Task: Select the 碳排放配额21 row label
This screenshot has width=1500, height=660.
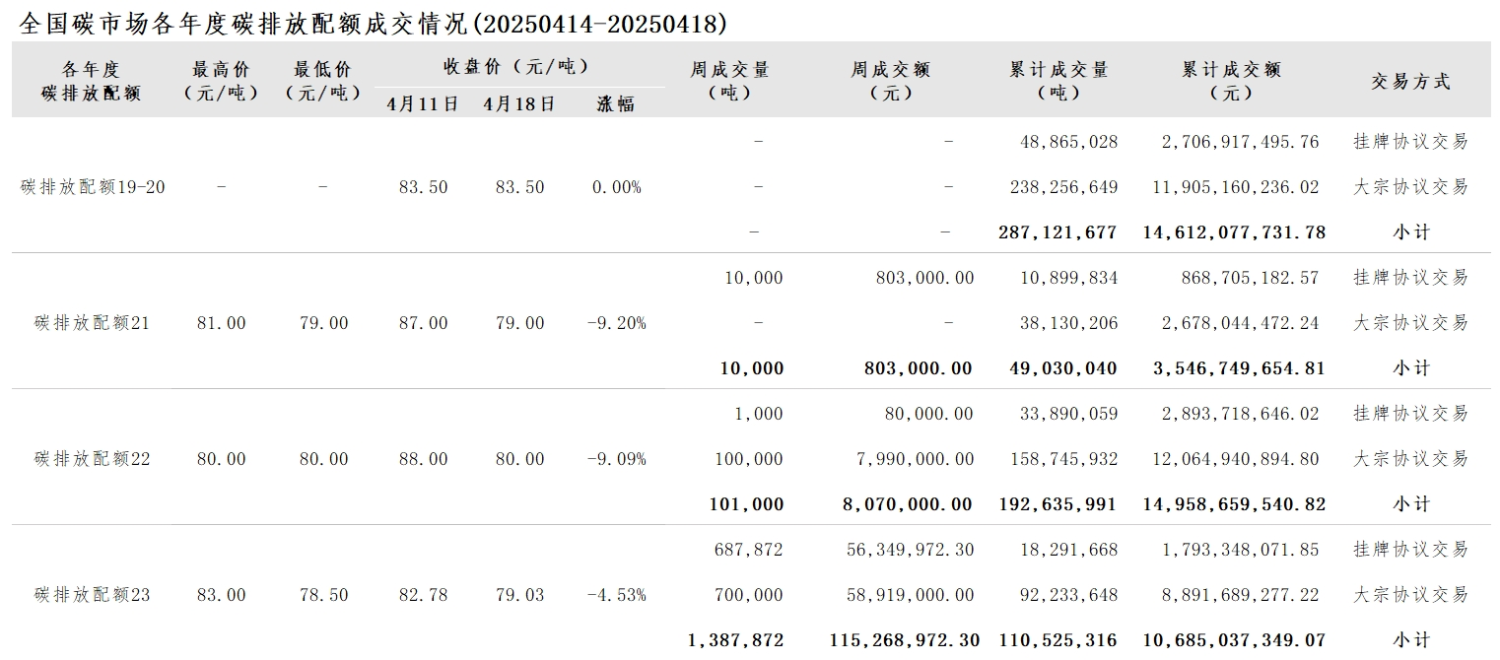Action: point(92,323)
